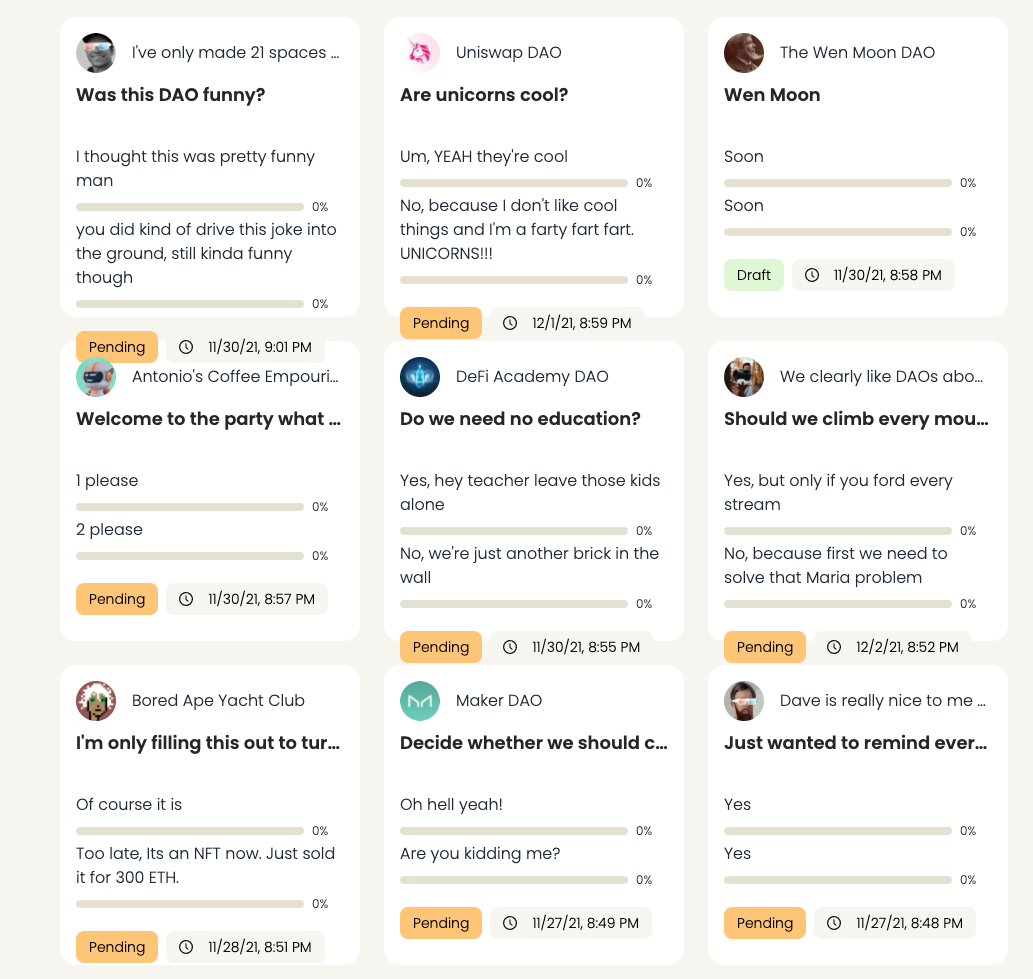Click the Pending badge dated 11/27/21, 8:48 PM

pyautogui.click(x=764, y=923)
